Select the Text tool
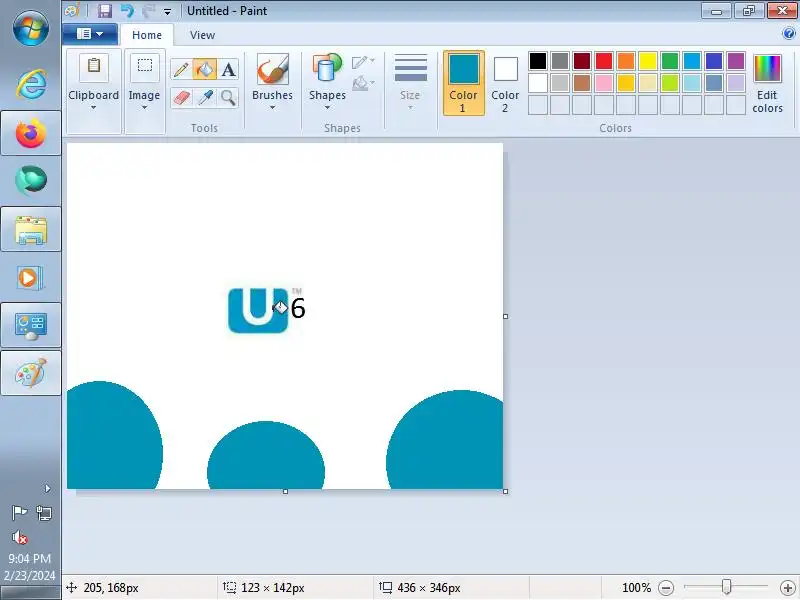800x600 pixels. 229,69
